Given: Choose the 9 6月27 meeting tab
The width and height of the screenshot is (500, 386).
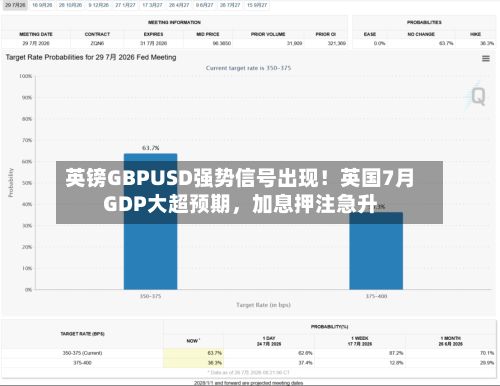Looking at the screenshot, I should pyautogui.click(x=205, y=5).
